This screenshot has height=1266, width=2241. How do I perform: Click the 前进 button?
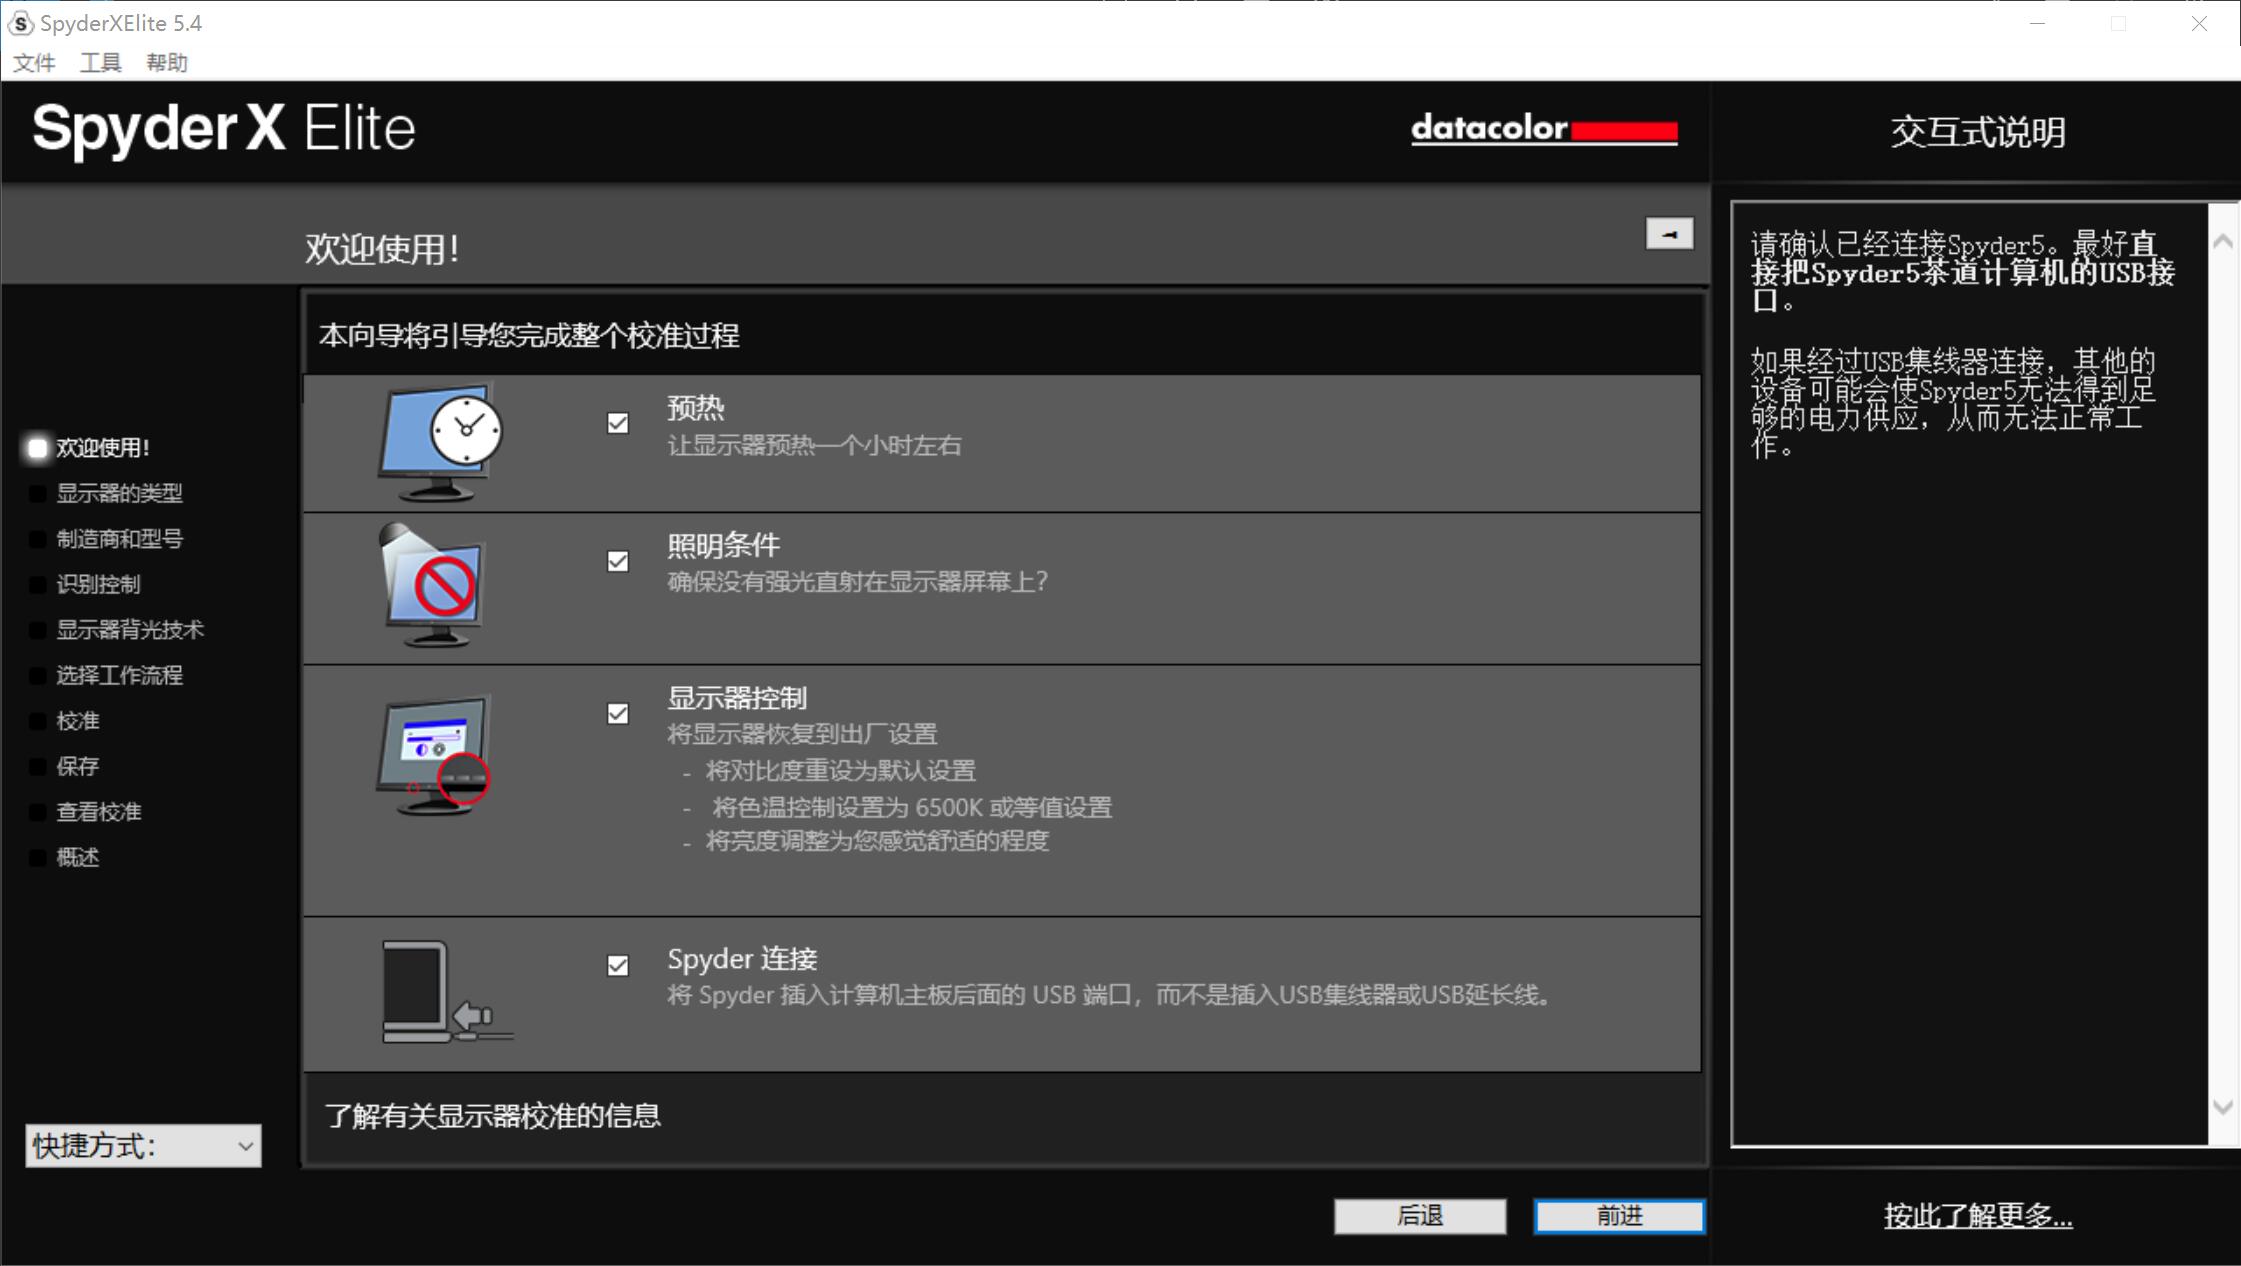point(1619,1216)
